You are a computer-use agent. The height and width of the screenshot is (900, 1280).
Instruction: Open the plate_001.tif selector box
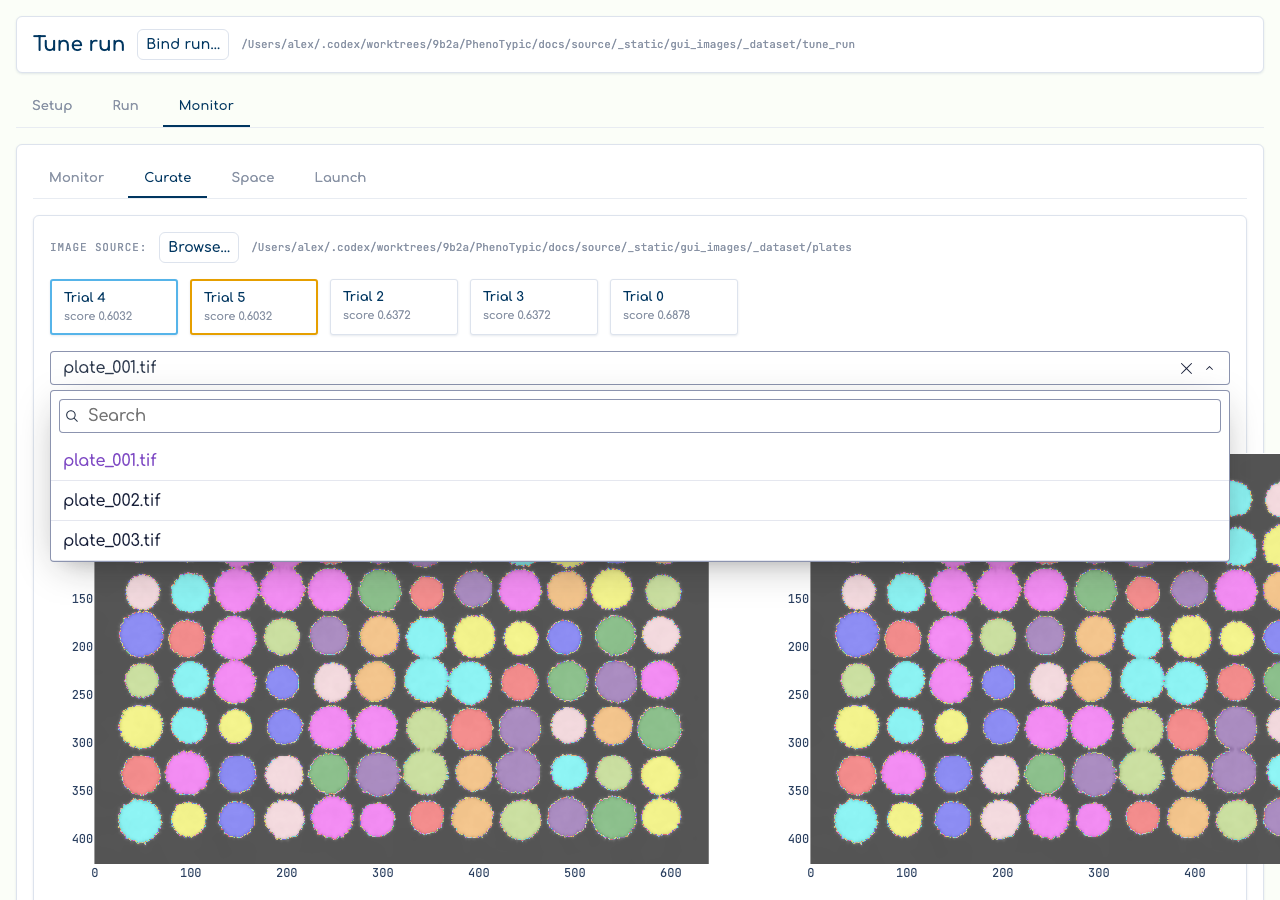click(x=640, y=368)
